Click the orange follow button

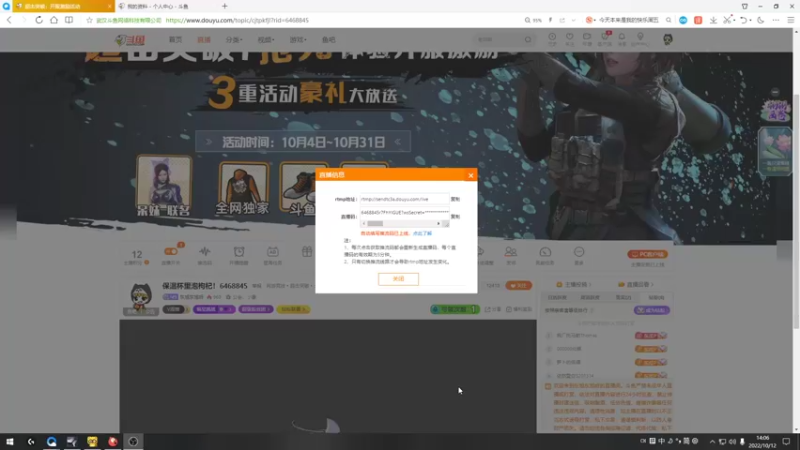(x=518, y=286)
